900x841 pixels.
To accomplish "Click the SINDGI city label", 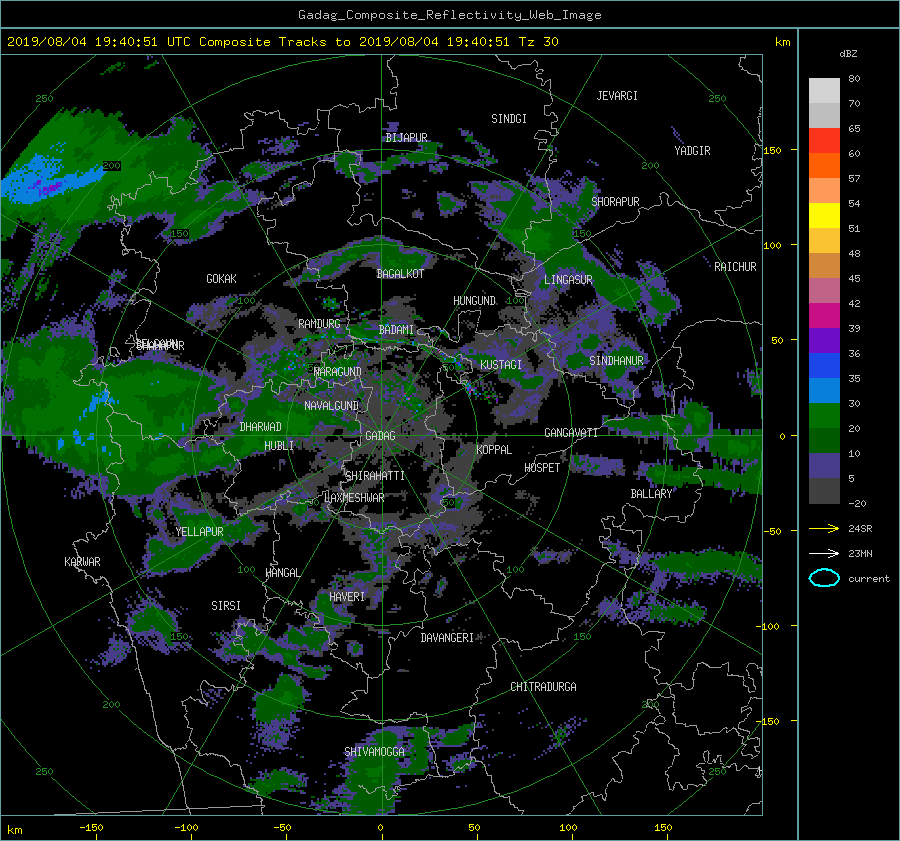I will point(509,119).
